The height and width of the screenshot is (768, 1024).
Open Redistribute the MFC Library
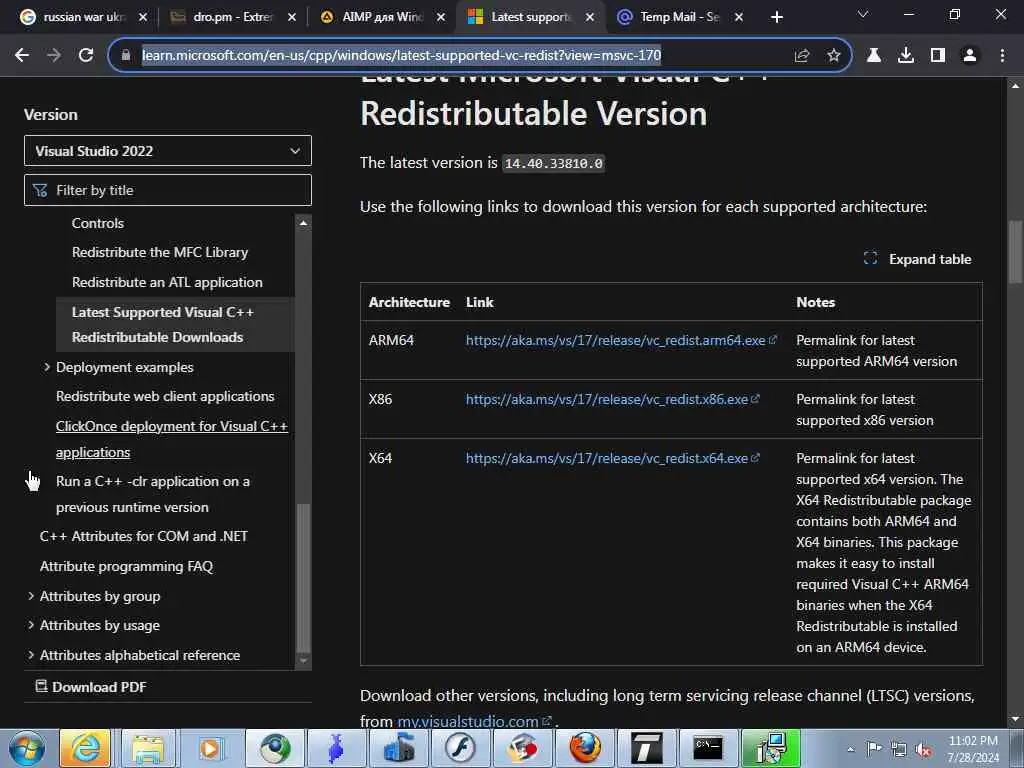pos(160,252)
